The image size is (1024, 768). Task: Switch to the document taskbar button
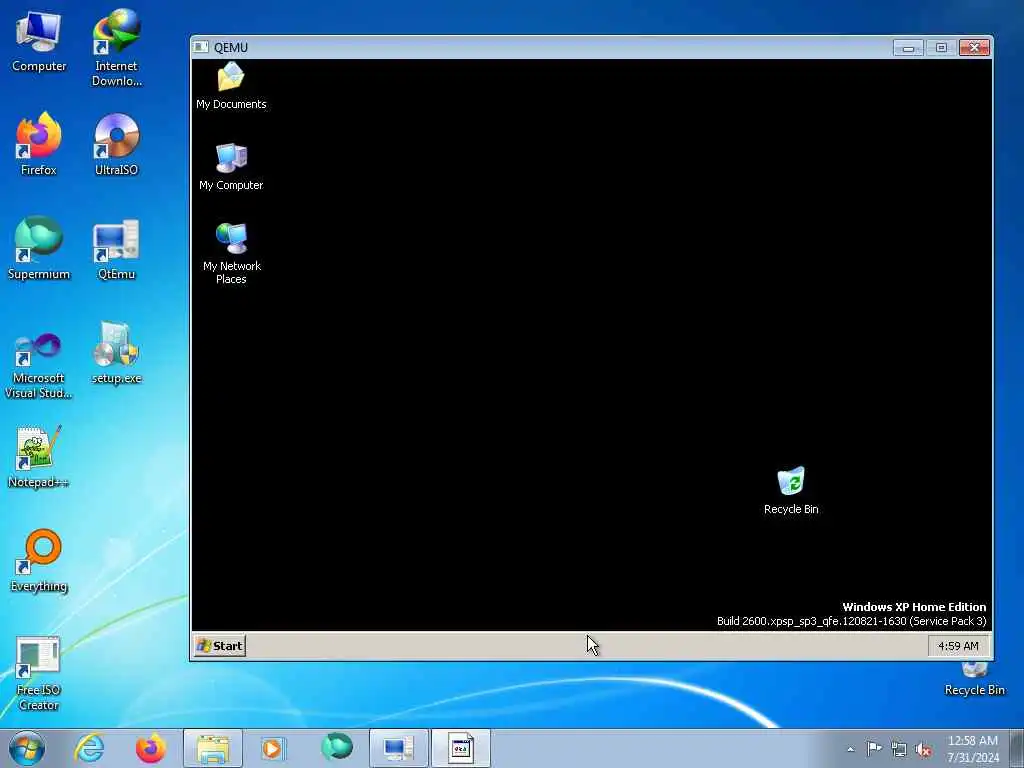tap(460, 748)
